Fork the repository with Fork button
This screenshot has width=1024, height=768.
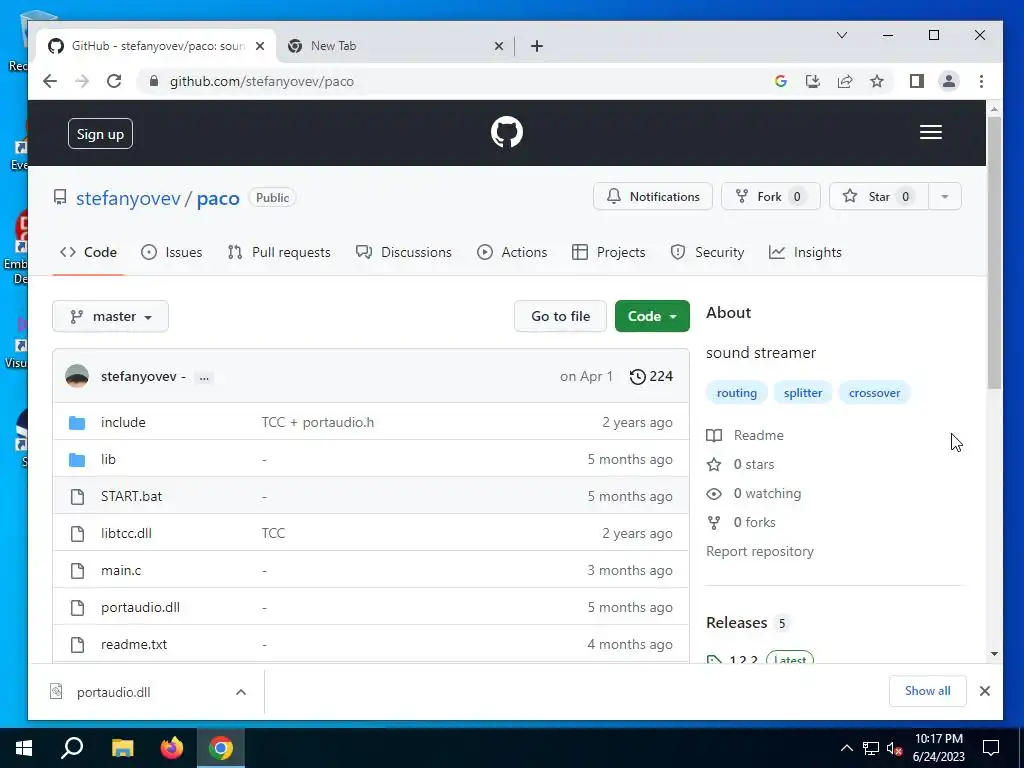(771, 197)
